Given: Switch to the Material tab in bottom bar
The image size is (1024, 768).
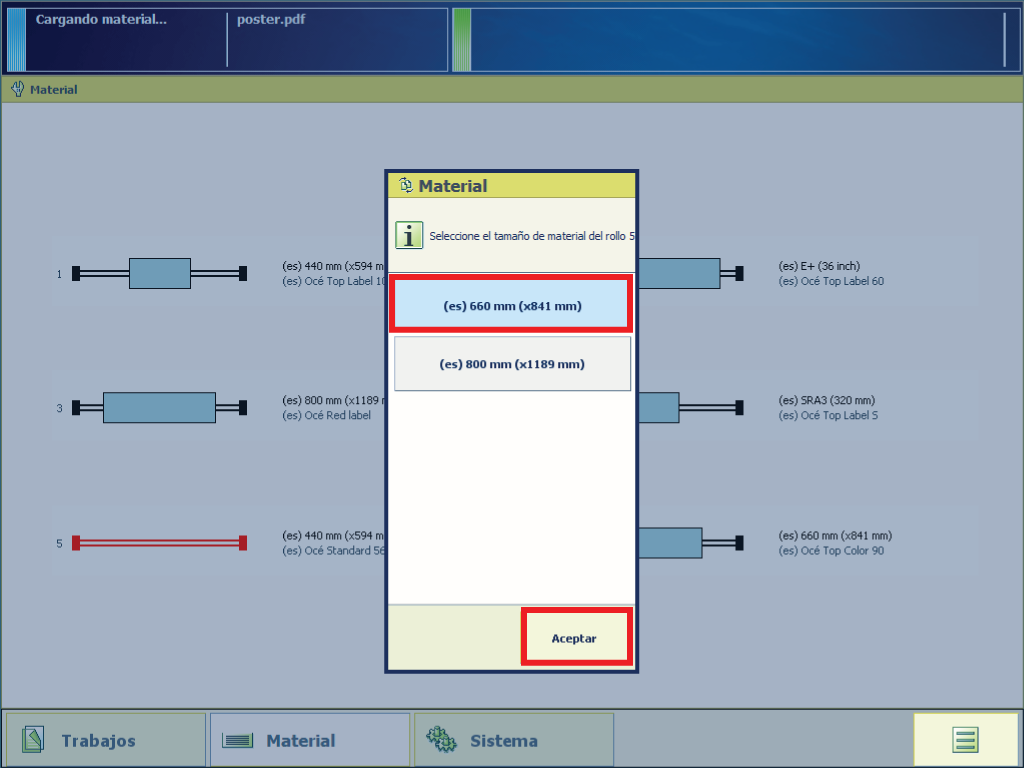Looking at the screenshot, I should coord(310,740).
